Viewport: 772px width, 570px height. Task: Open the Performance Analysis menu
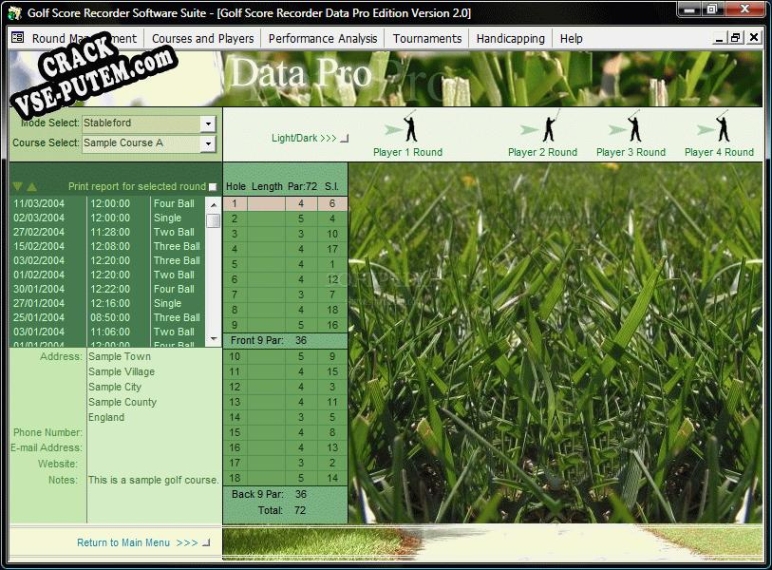(322, 38)
